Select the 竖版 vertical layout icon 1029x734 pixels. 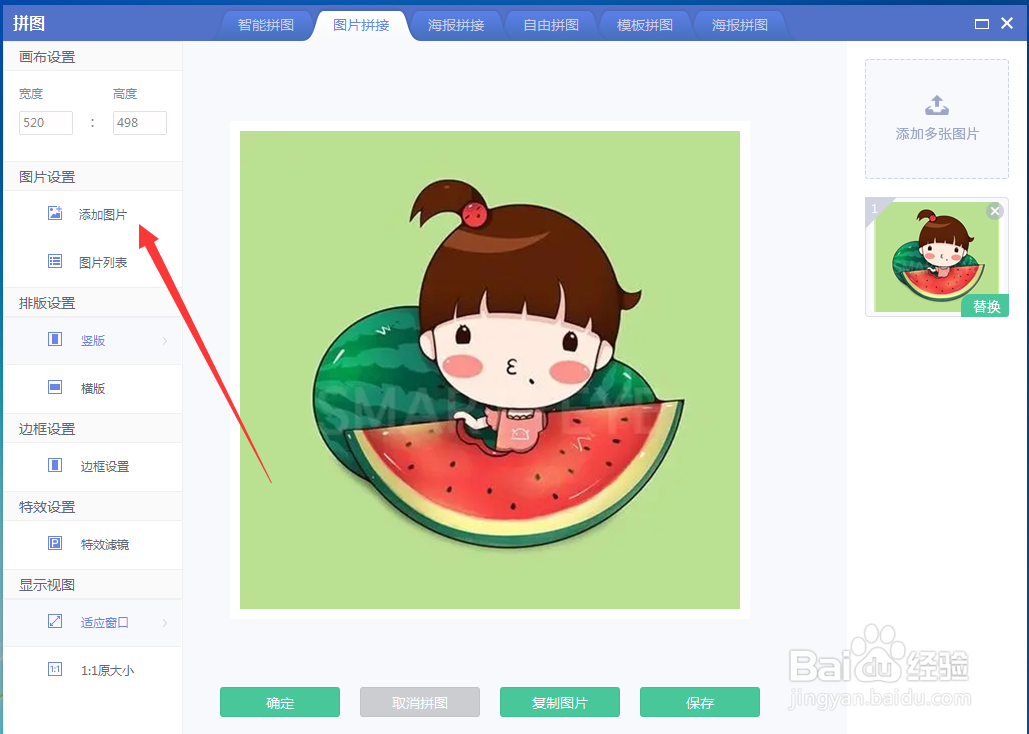[55, 339]
